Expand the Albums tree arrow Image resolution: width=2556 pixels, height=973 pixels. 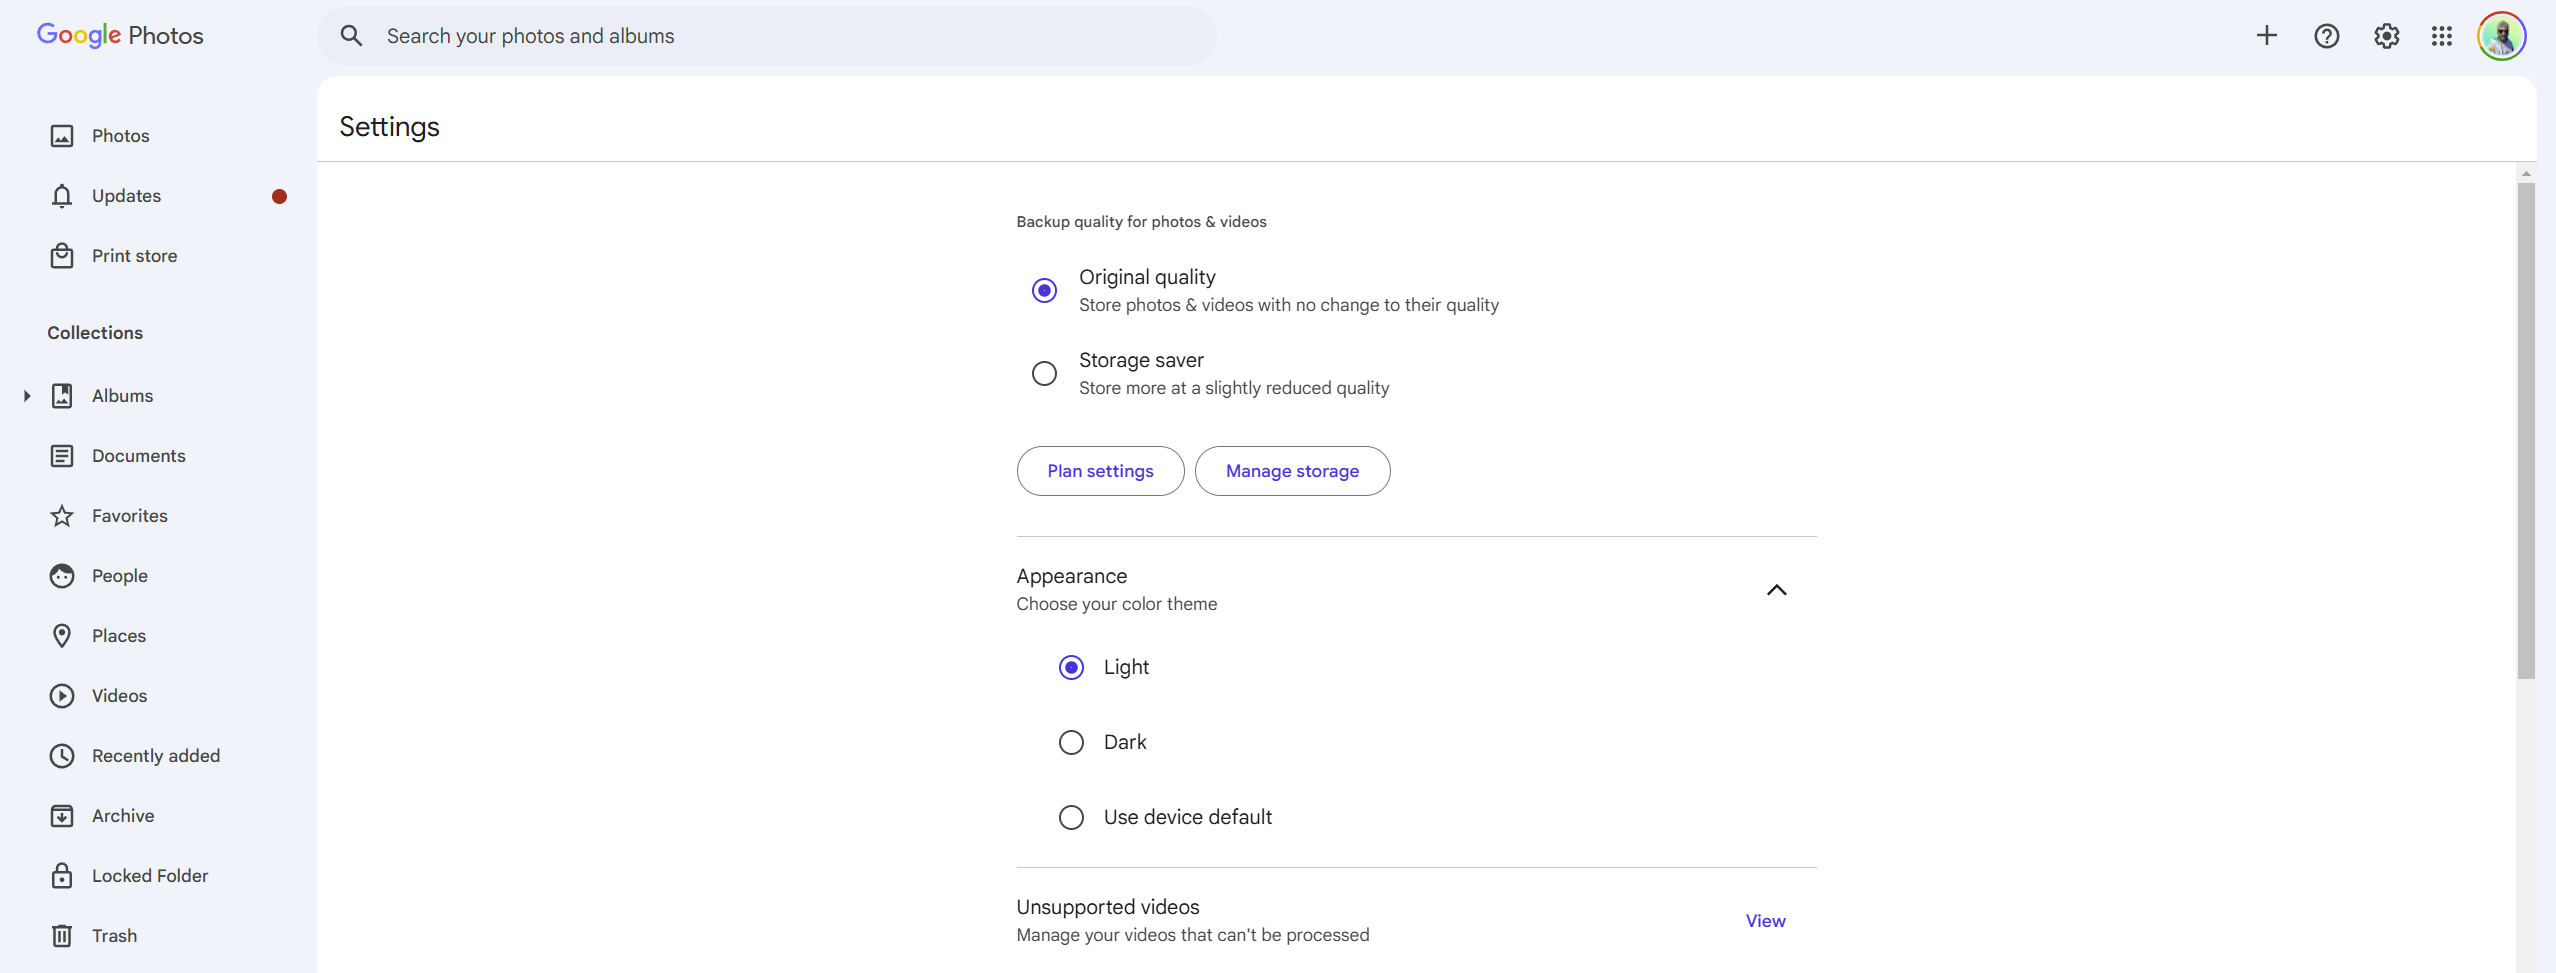(27, 396)
